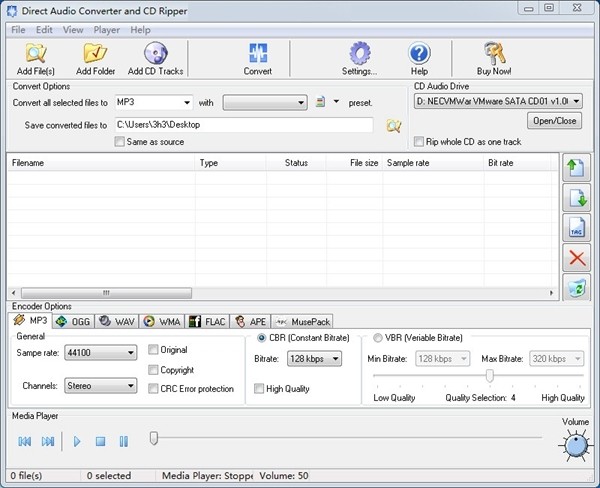Image resolution: width=600 pixels, height=488 pixels.
Task: Check Rip whole CD as one track
Action: click(x=419, y=142)
